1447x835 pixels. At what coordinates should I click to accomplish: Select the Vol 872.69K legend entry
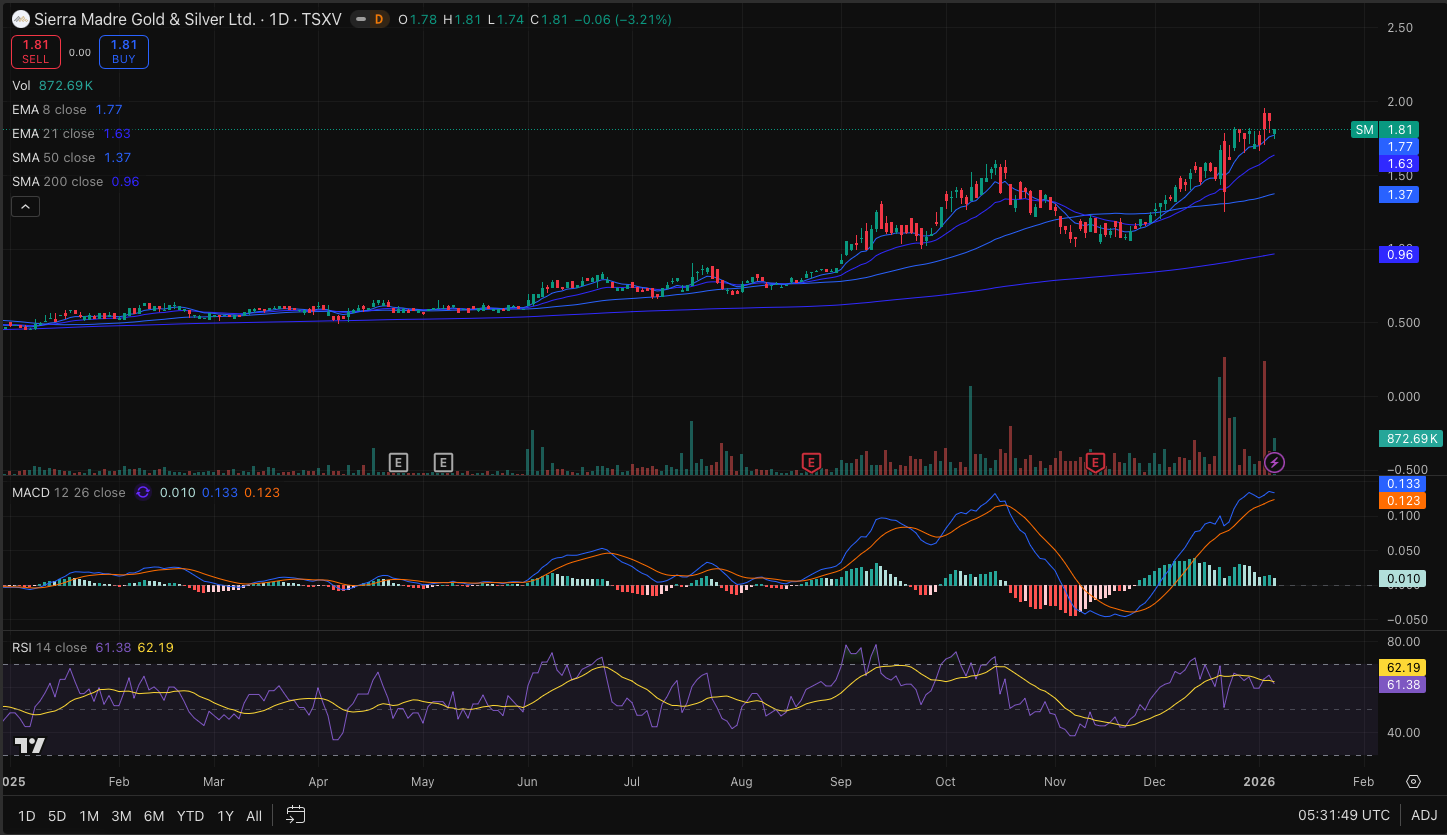55,85
